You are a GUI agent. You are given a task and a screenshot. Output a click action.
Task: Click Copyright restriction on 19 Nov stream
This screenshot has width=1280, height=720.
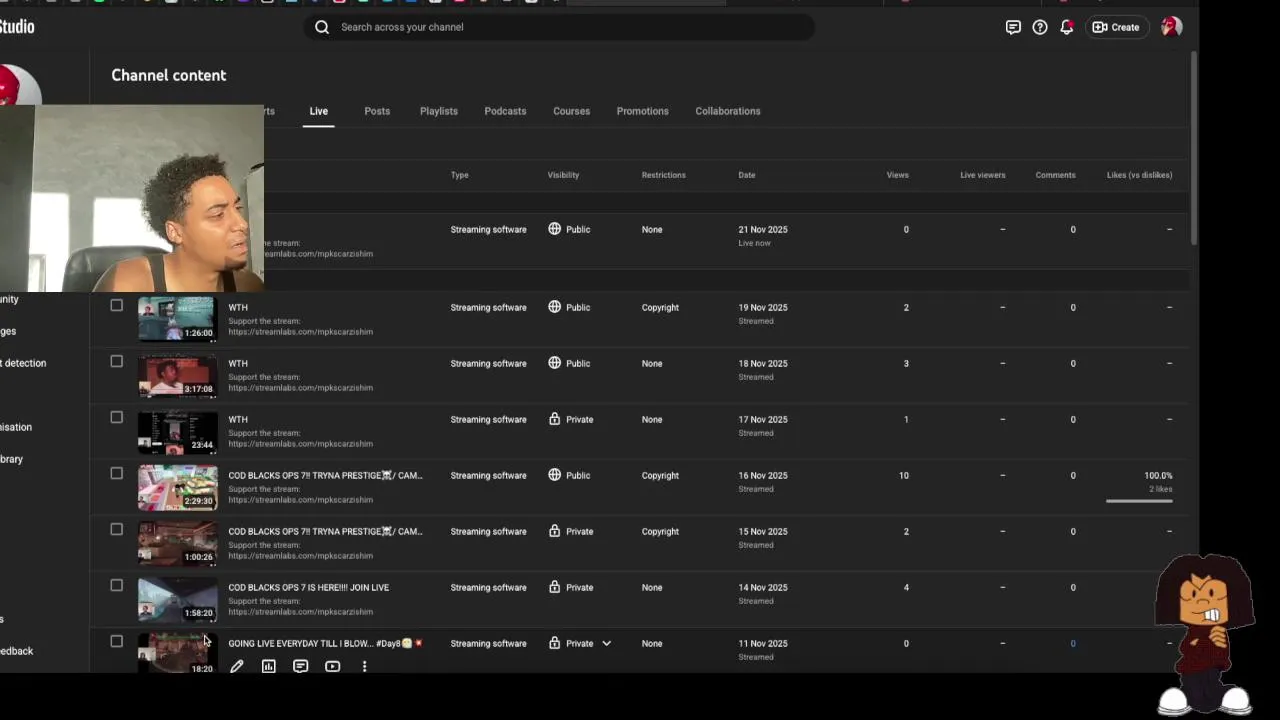pyautogui.click(x=660, y=307)
